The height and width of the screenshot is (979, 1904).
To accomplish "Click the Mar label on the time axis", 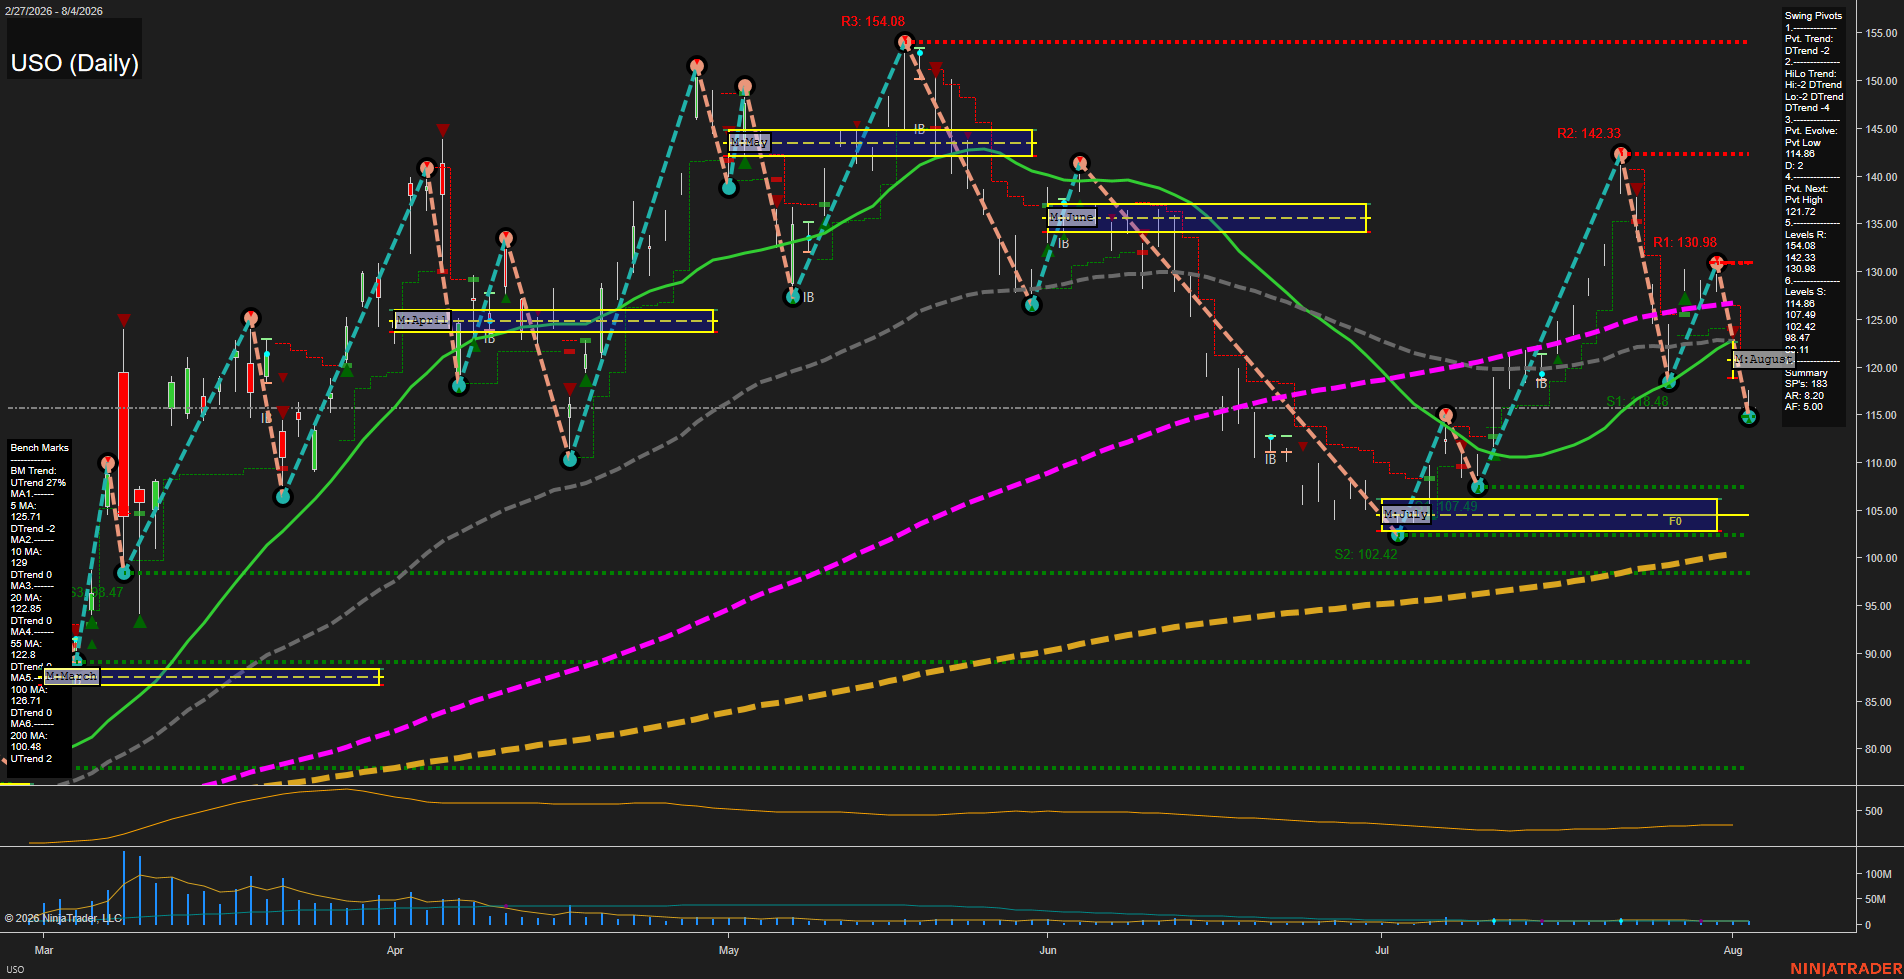I will point(44,950).
